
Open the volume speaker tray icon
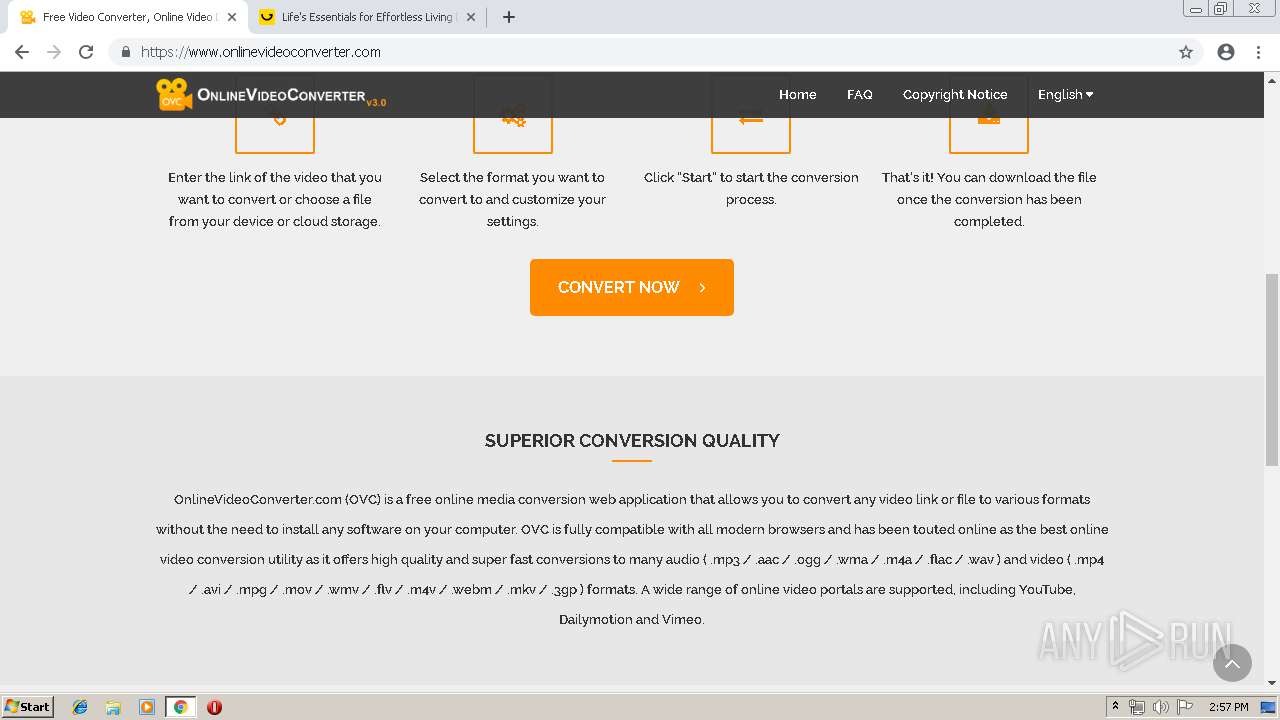click(1160, 707)
